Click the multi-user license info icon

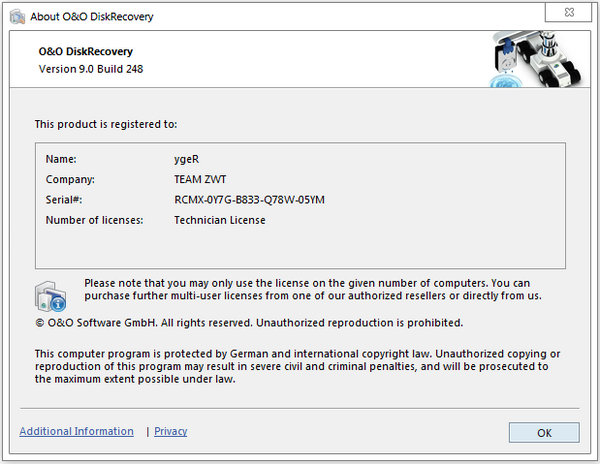click(50, 295)
